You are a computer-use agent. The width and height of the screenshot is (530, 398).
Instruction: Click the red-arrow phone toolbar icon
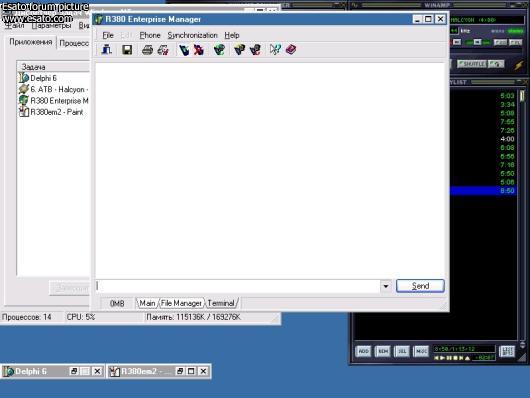(x=255, y=50)
